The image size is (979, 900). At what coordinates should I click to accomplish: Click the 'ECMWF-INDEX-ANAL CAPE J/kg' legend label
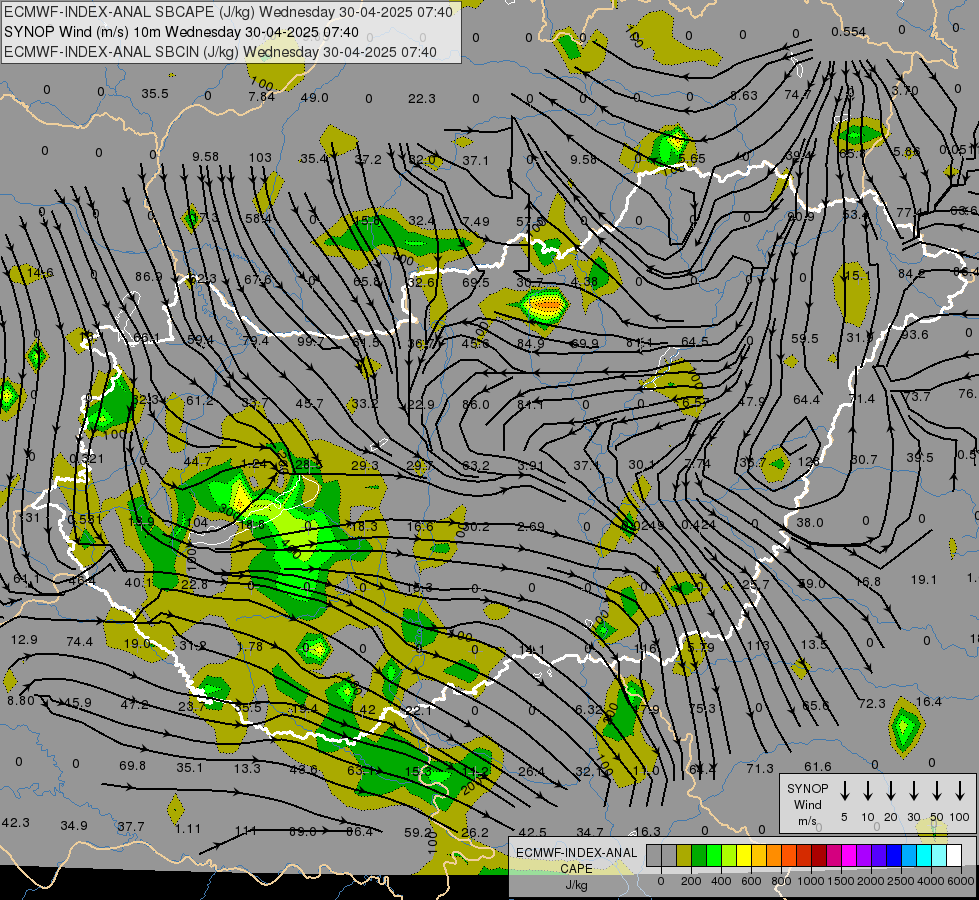576,868
